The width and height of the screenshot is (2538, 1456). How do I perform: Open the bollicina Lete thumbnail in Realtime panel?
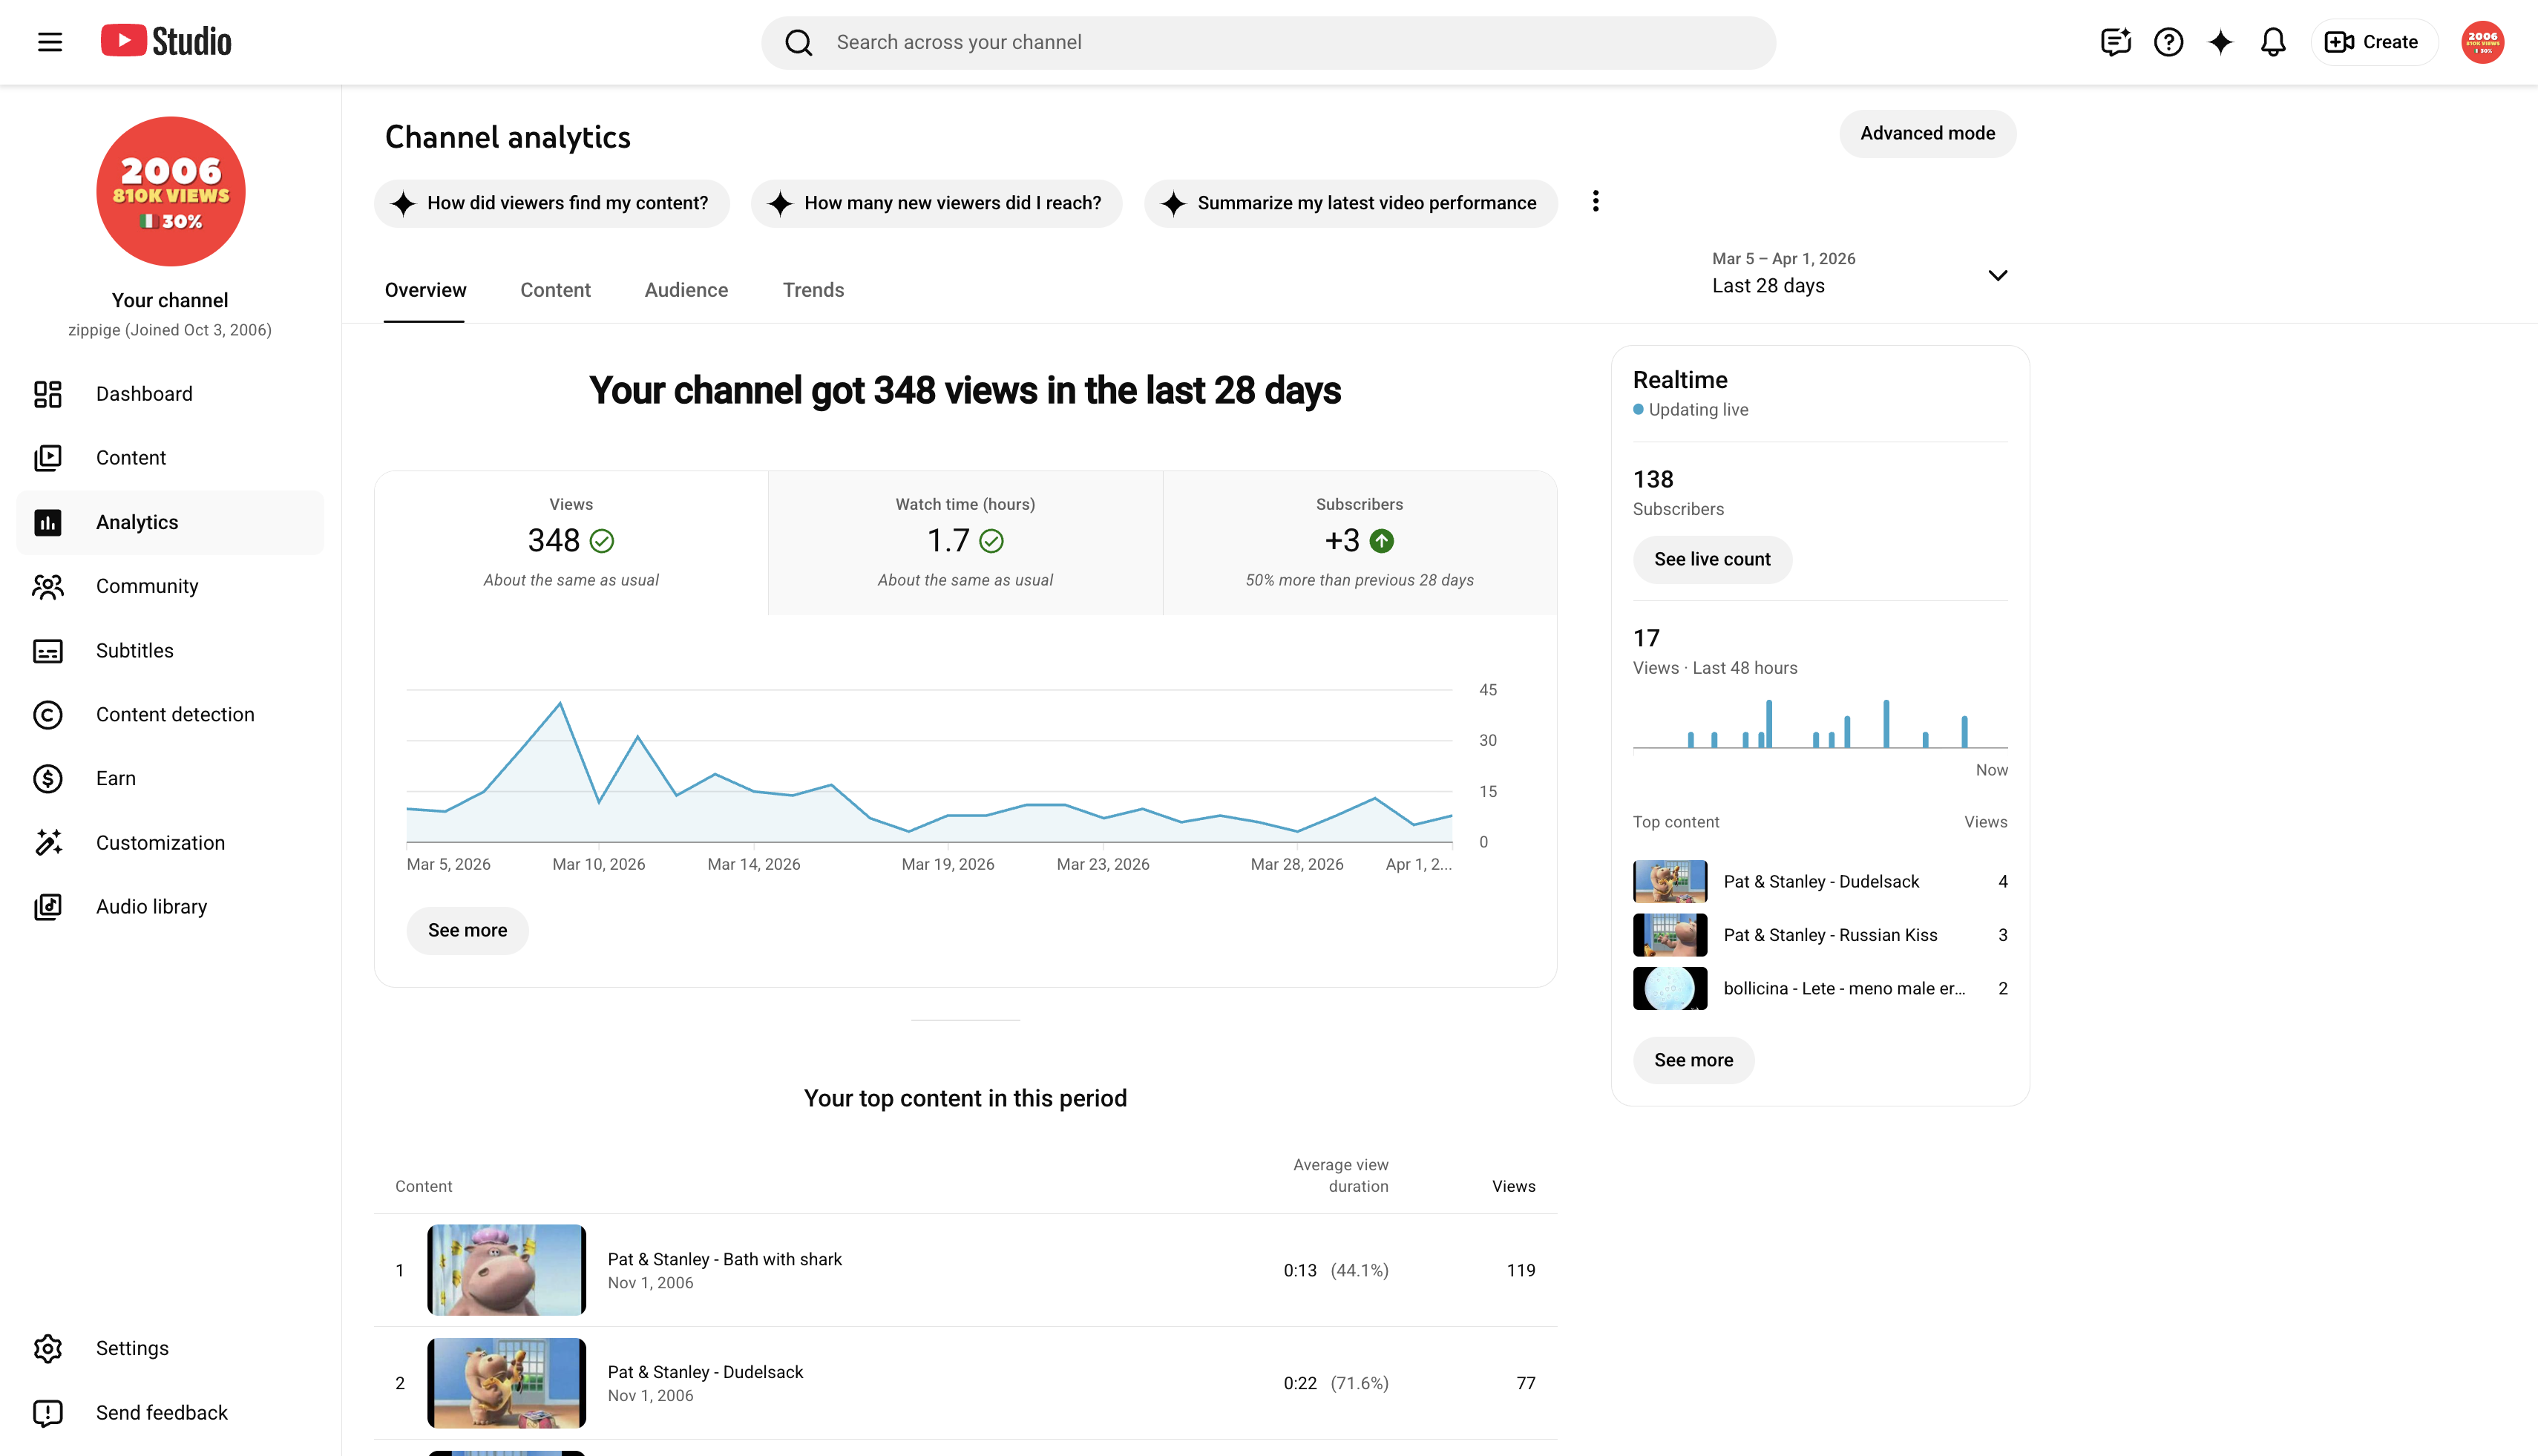(x=1670, y=989)
